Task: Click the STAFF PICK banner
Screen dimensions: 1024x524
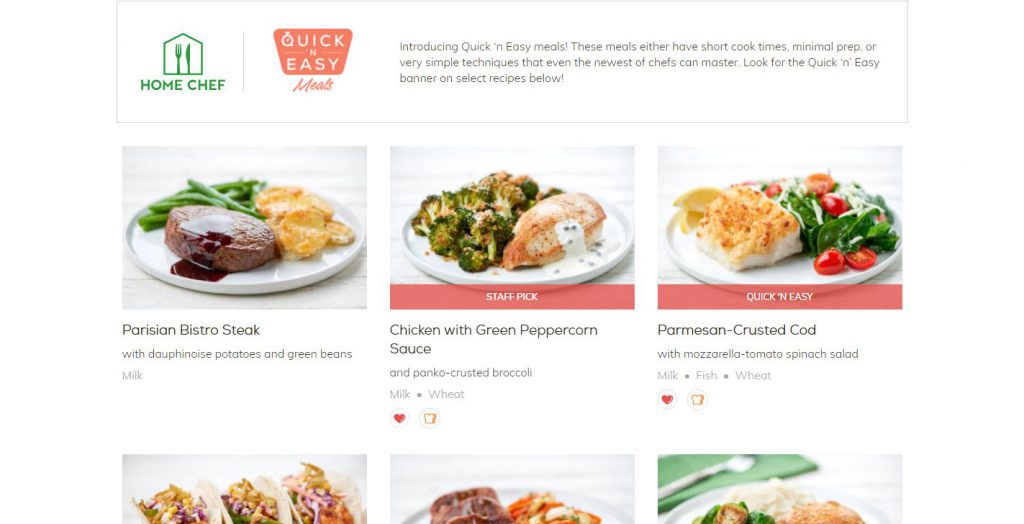Action: (x=512, y=297)
